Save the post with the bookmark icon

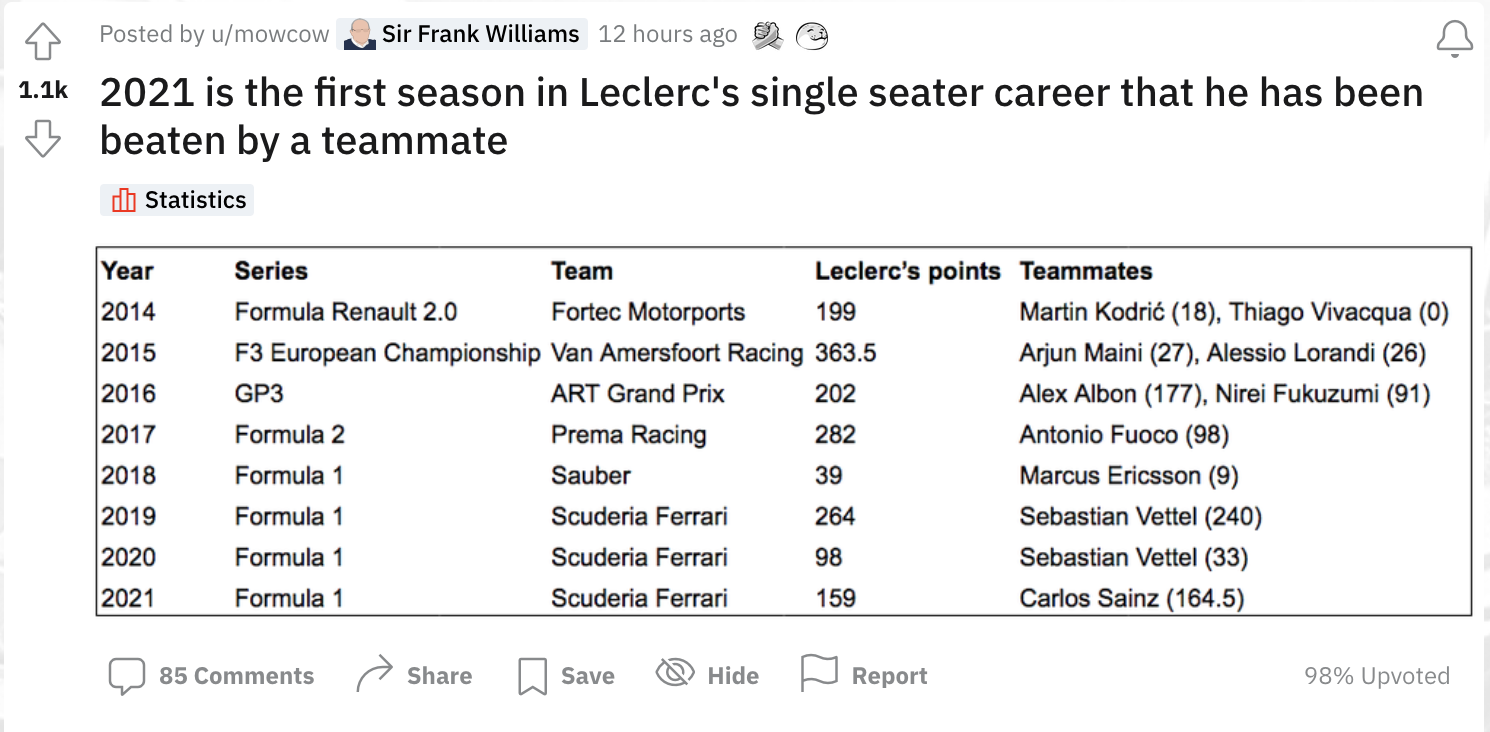coord(532,676)
